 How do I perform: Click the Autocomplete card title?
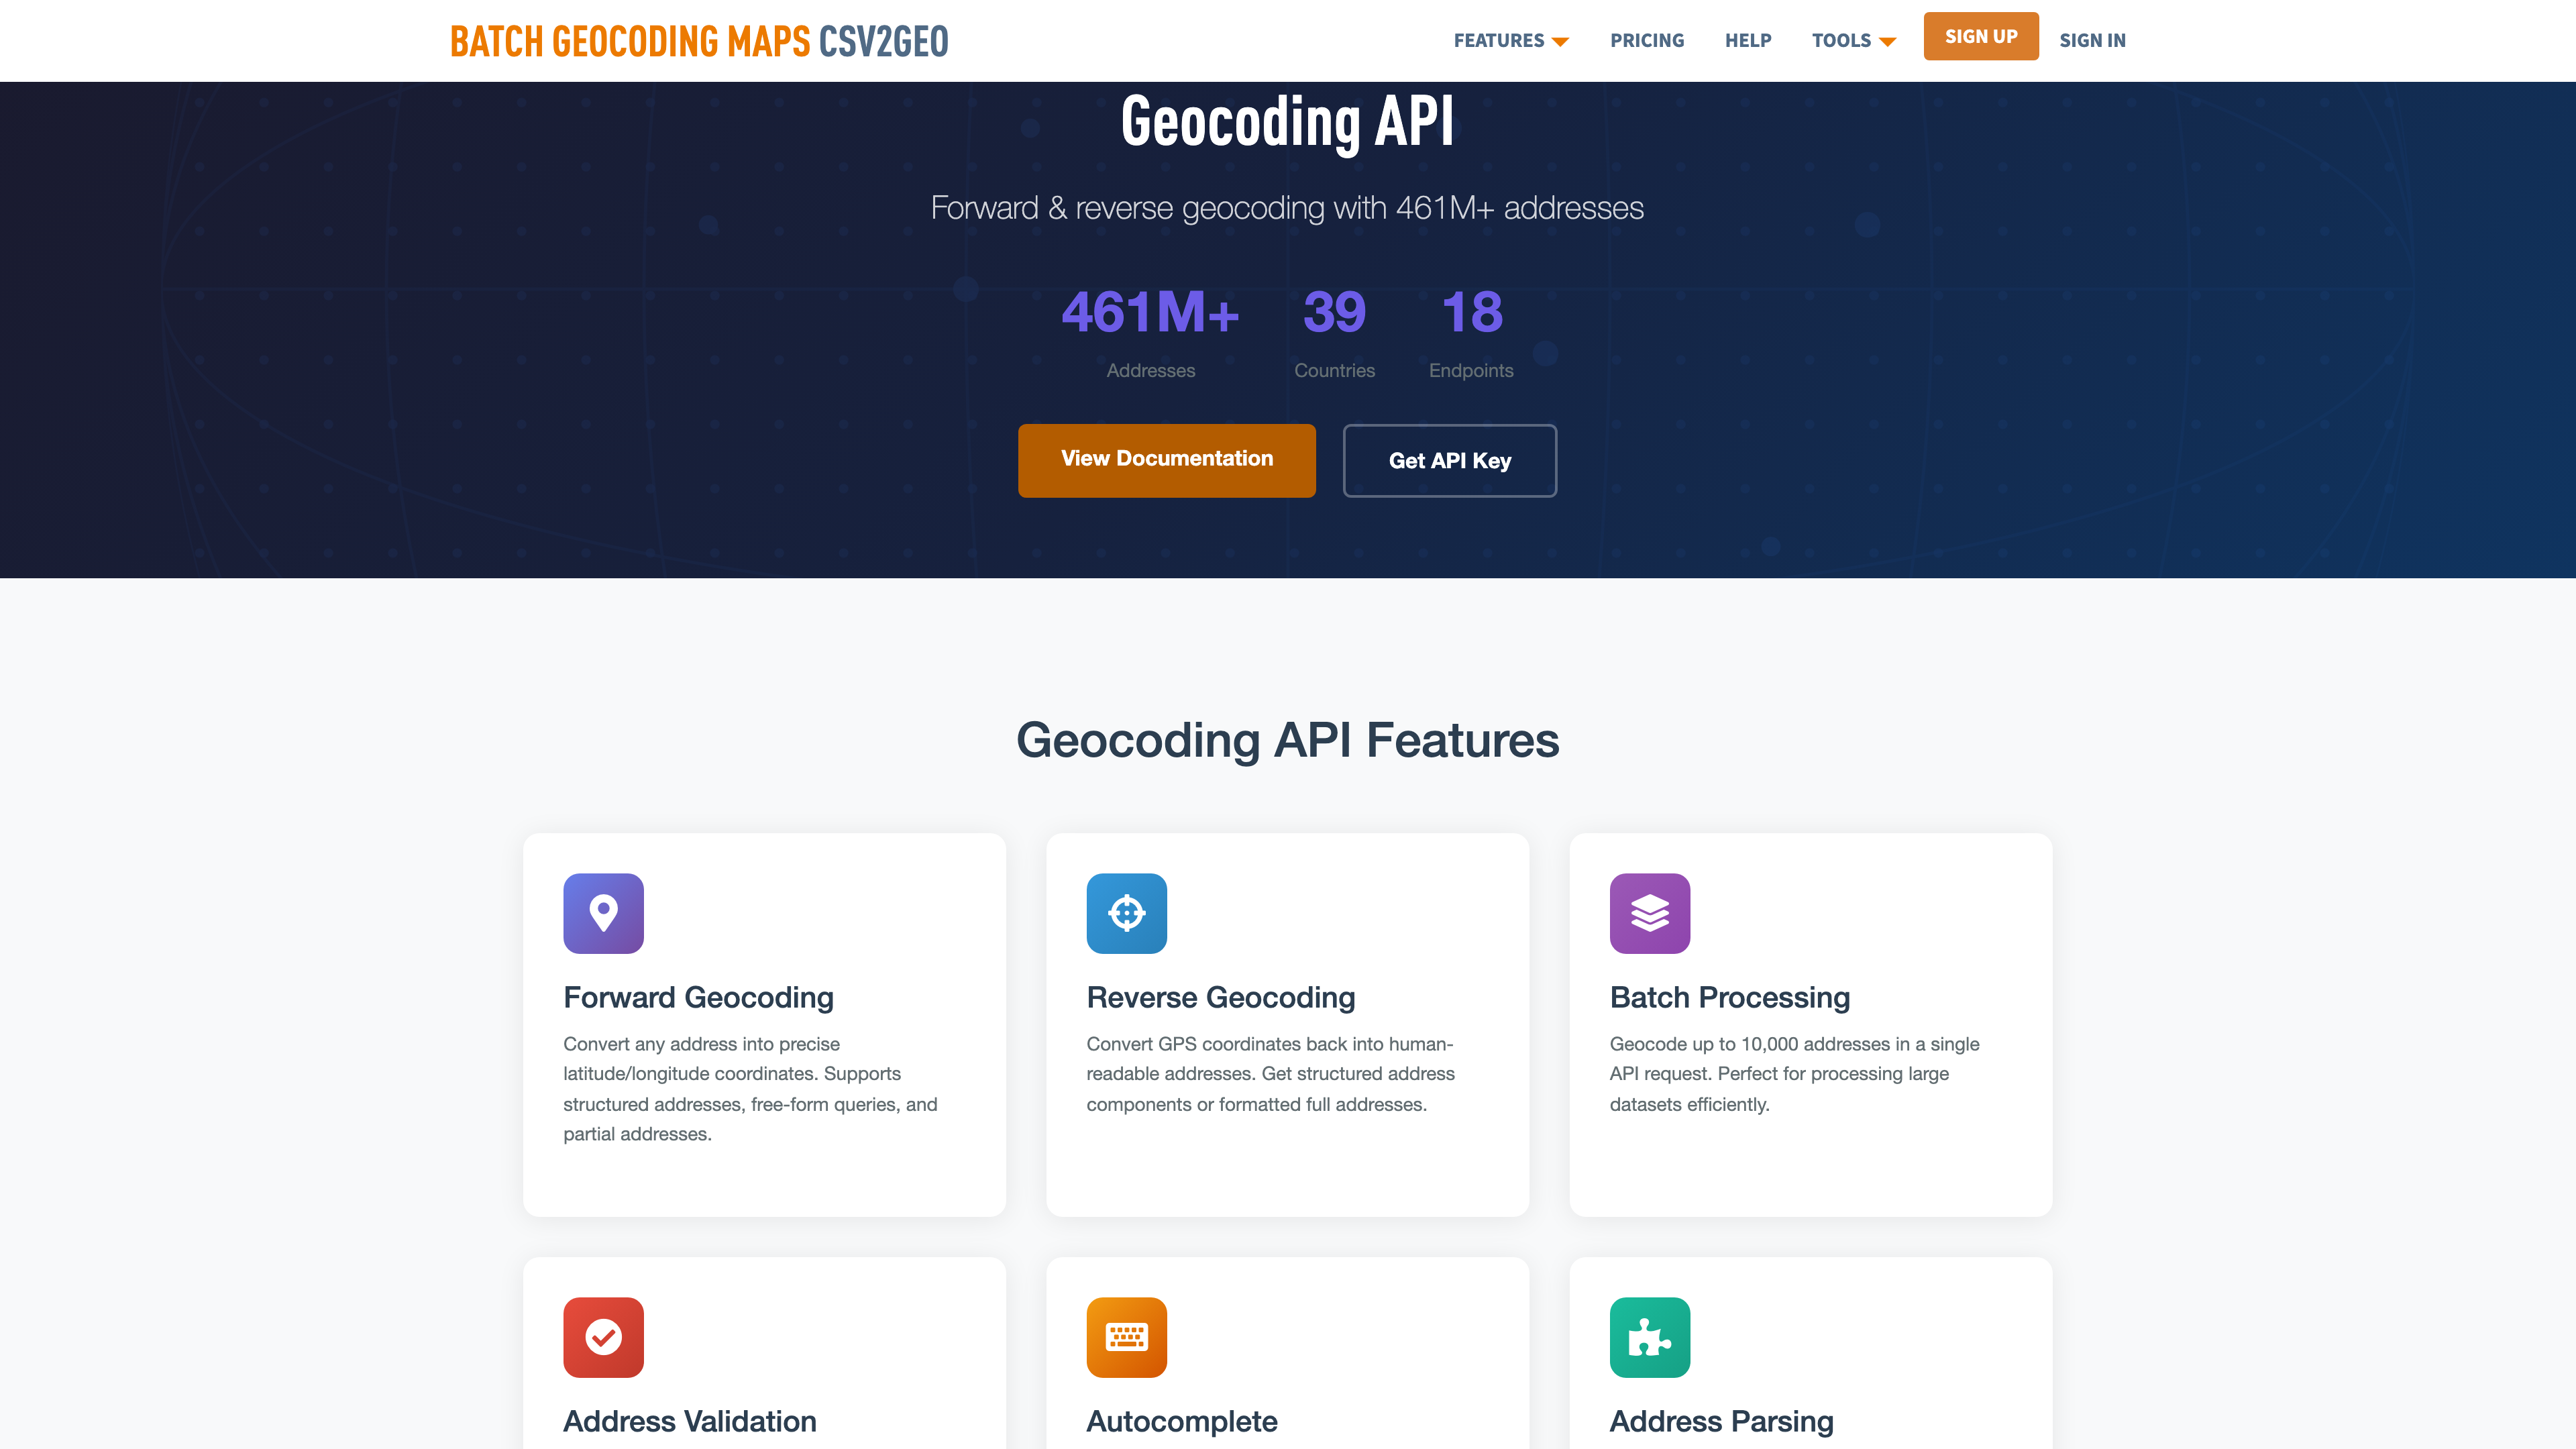(x=1181, y=1421)
